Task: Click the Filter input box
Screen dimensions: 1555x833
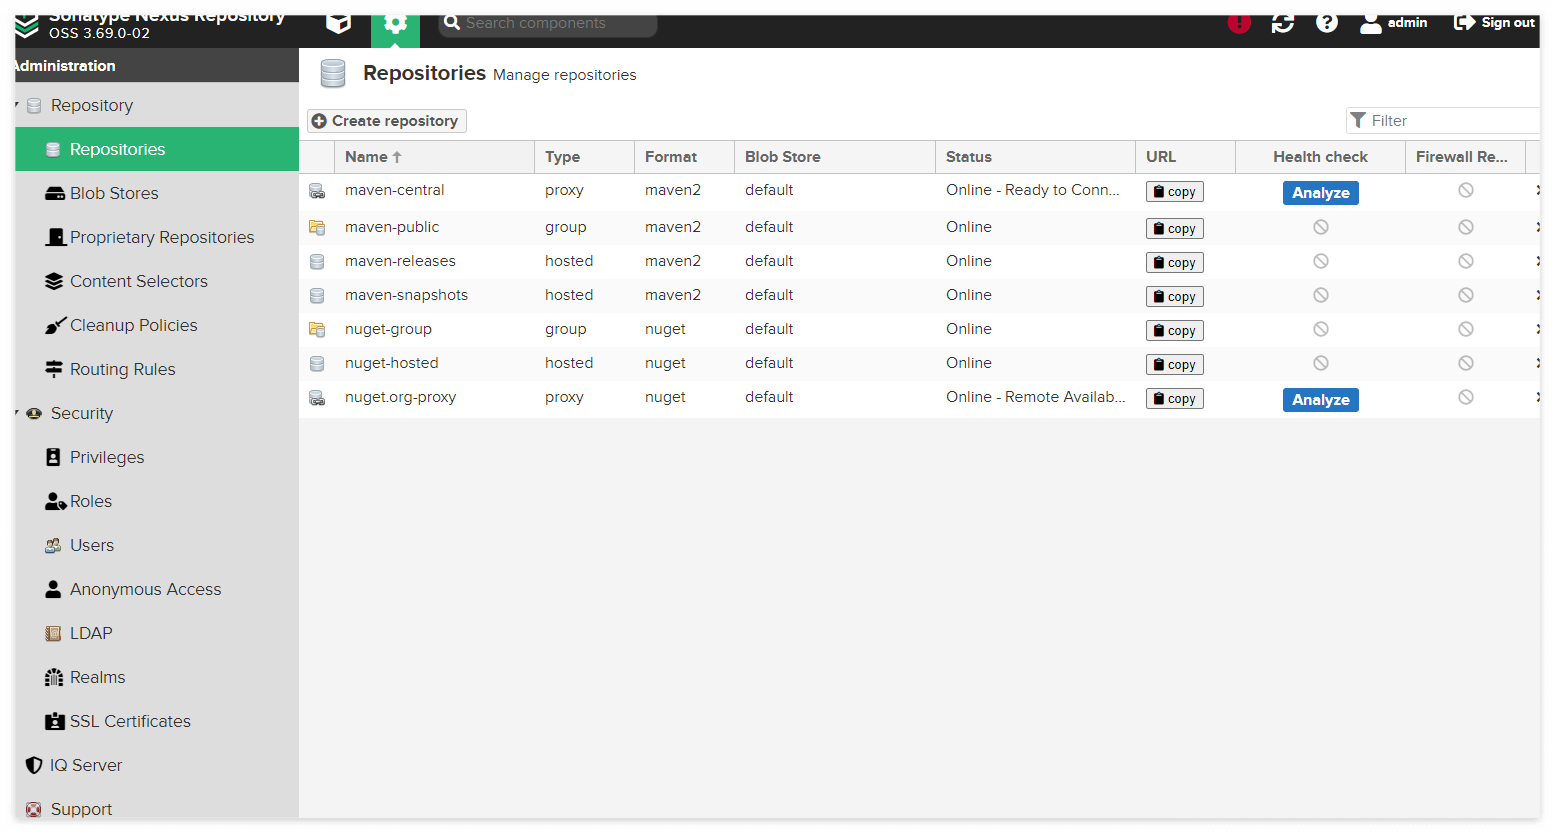Action: click(x=1443, y=121)
